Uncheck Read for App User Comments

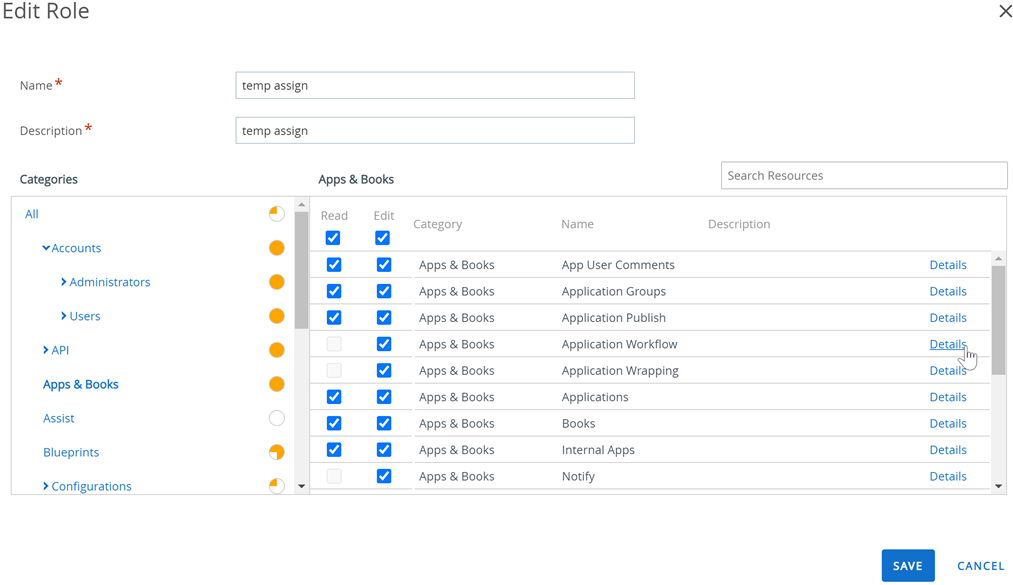(x=334, y=265)
